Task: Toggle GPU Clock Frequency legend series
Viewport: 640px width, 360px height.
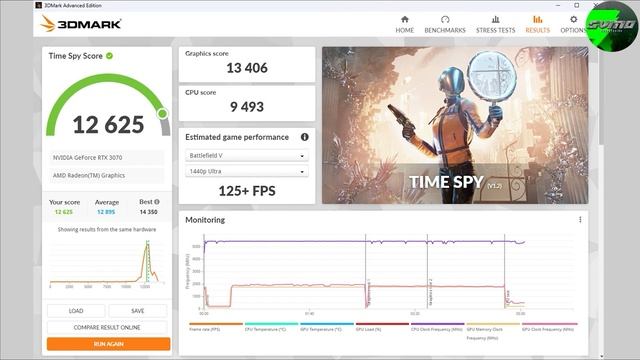Action: click(549, 327)
